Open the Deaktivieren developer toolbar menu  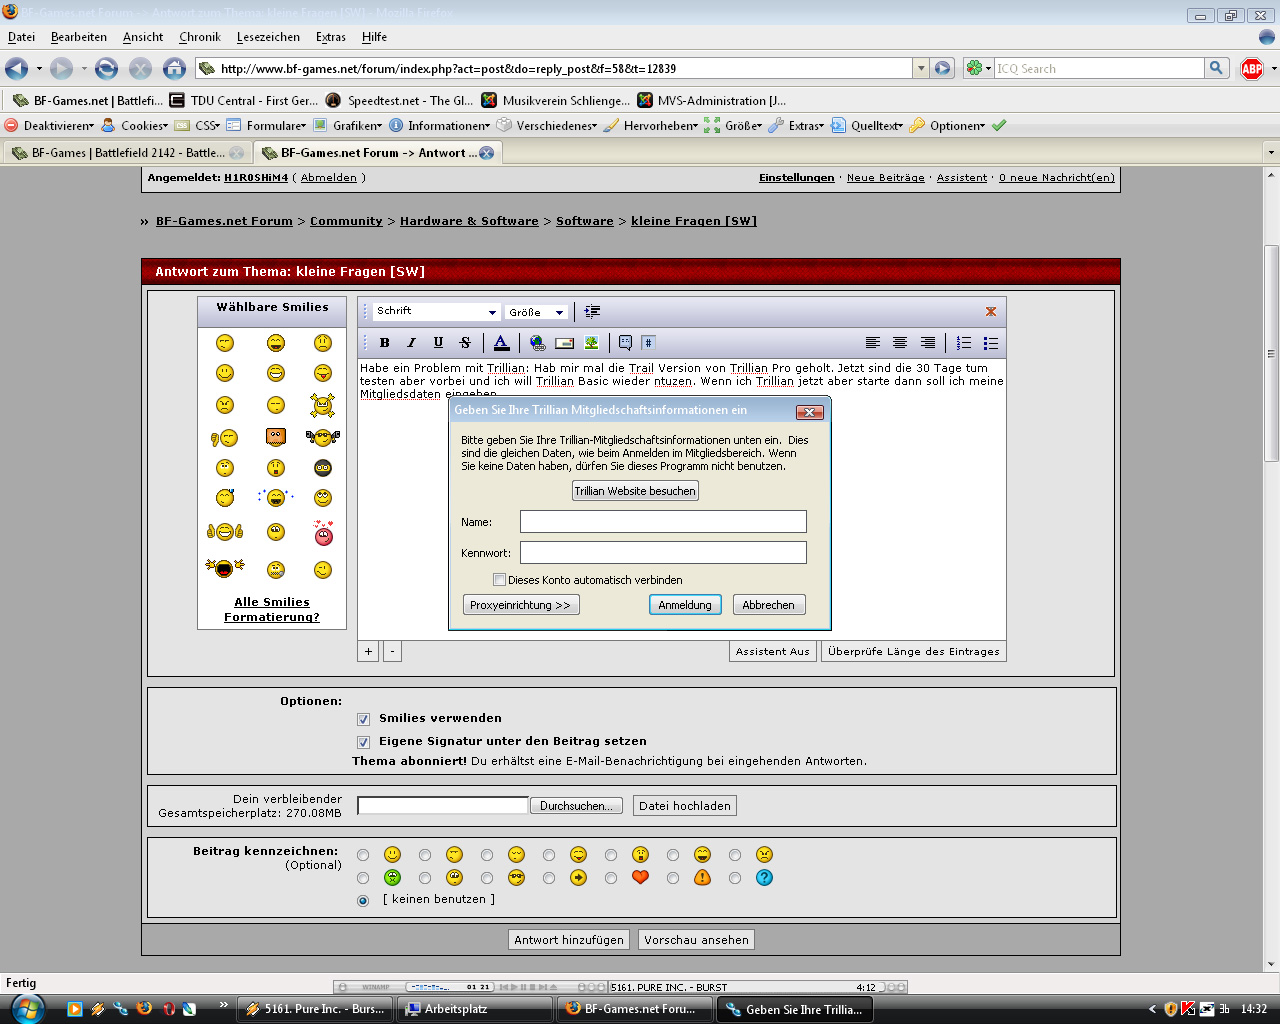tap(50, 126)
